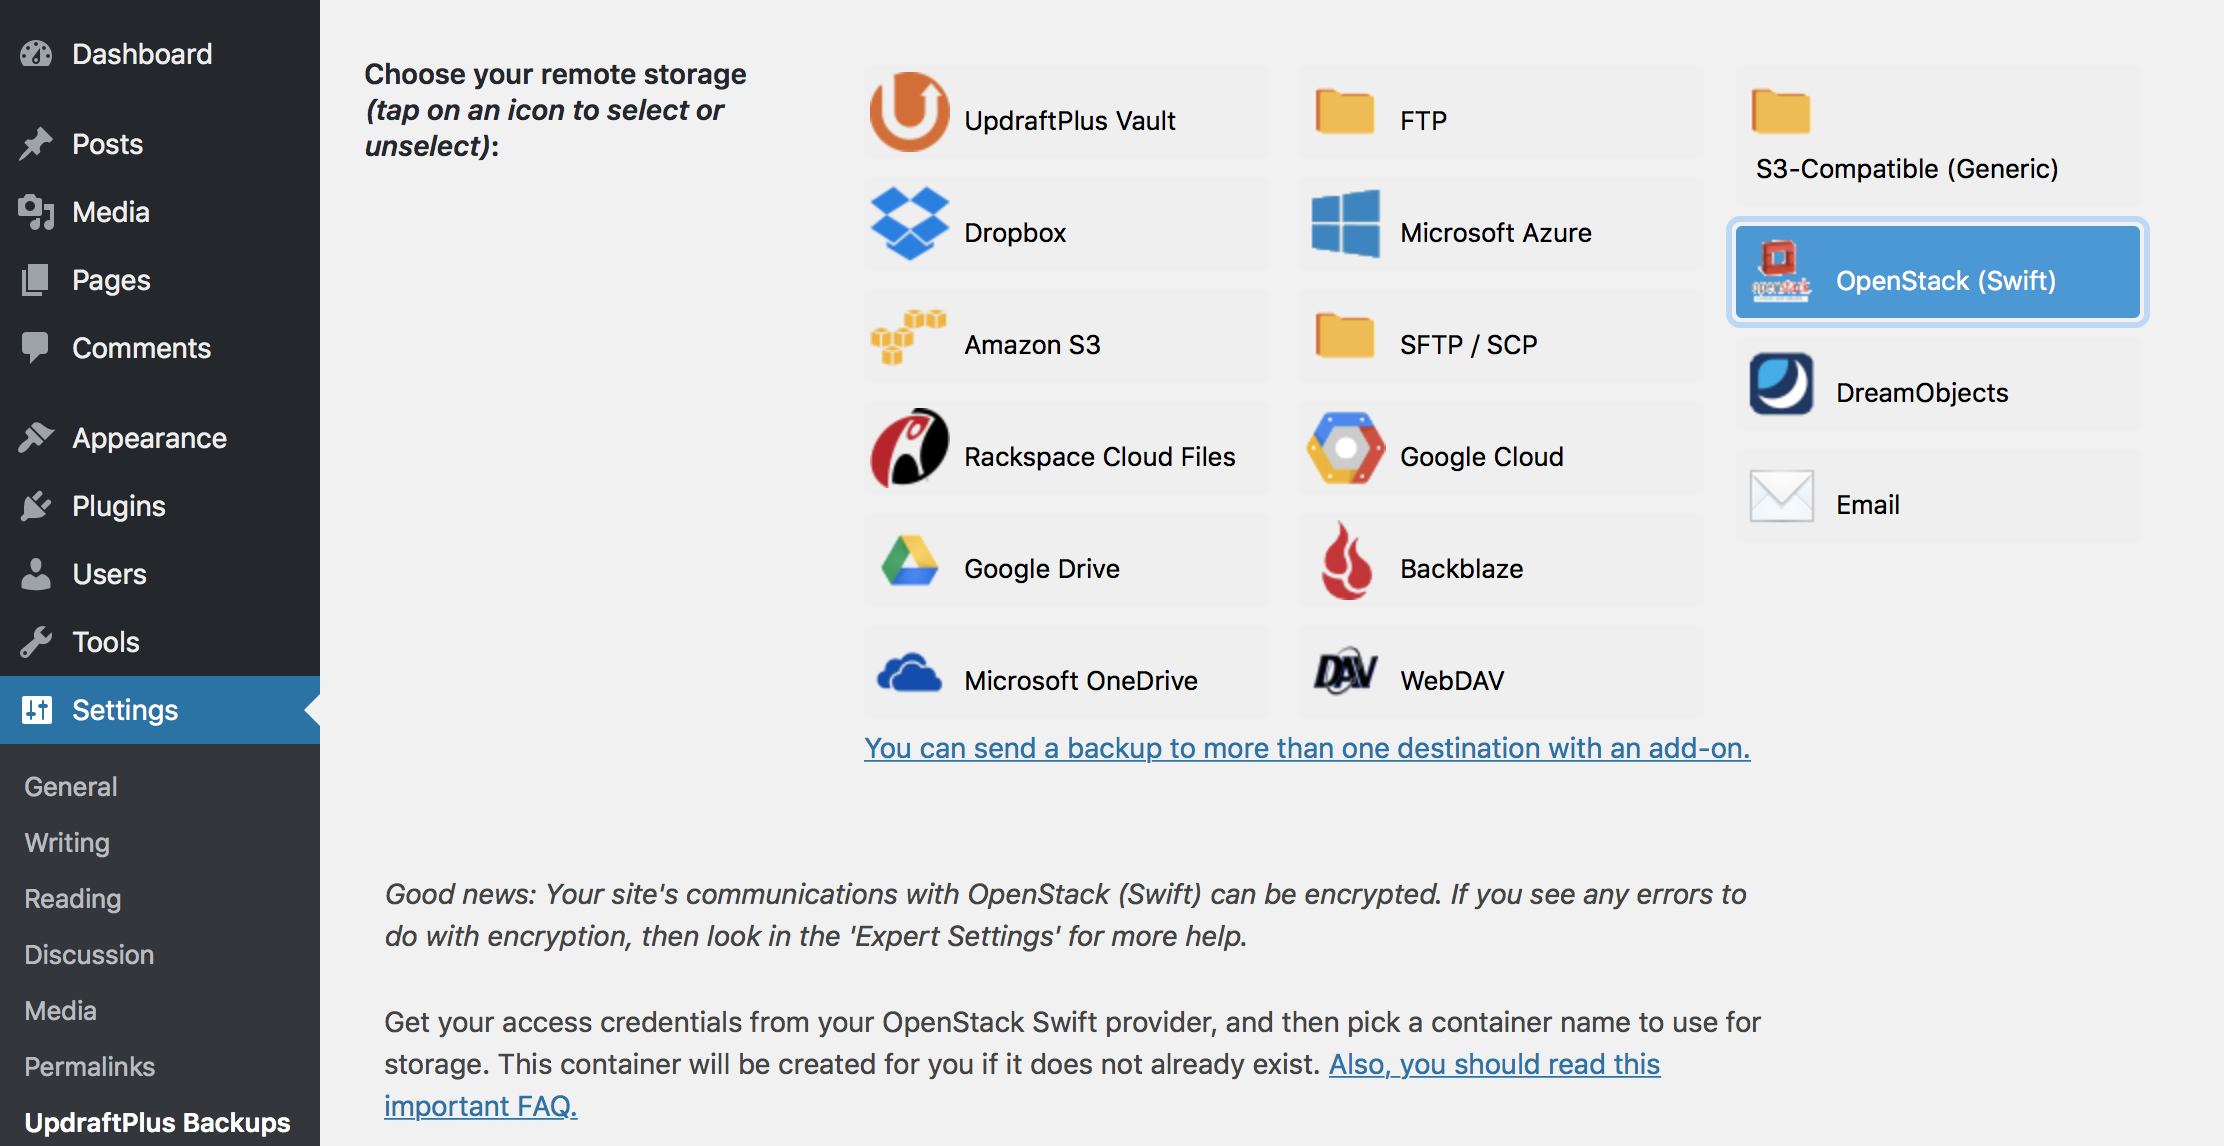This screenshot has width=2224, height=1146.
Task: Open the Tools menu item
Action: pyautogui.click(x=160, y=642)
